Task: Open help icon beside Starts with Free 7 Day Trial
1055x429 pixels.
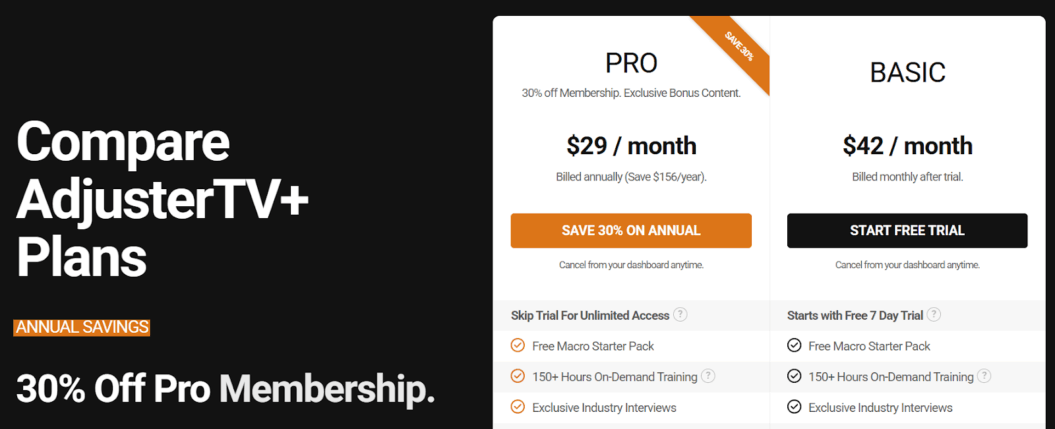Action: click(934, 315)
